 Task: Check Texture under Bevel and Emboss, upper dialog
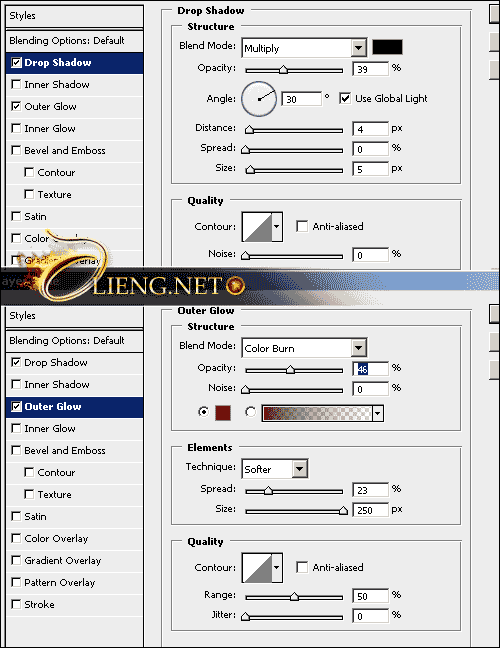pyautogui.click(x=29, y=194)
